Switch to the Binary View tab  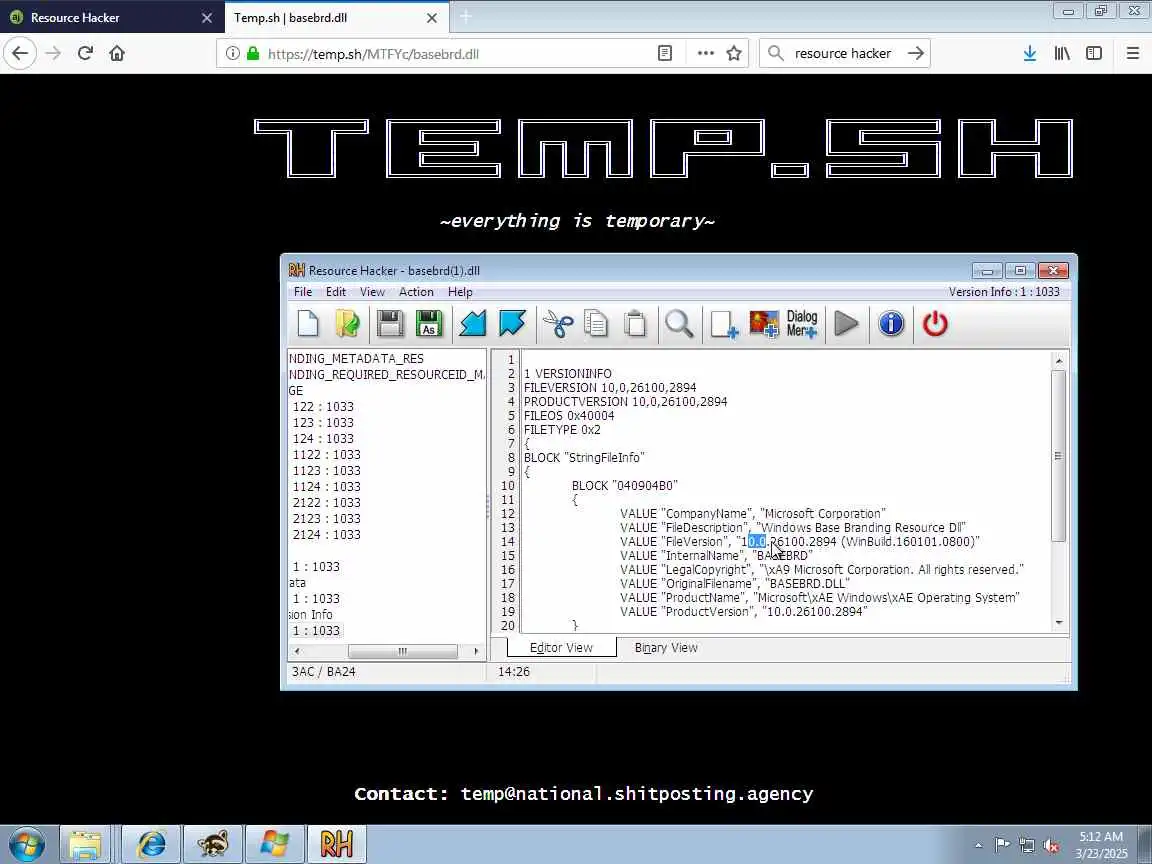pos(666,647)
